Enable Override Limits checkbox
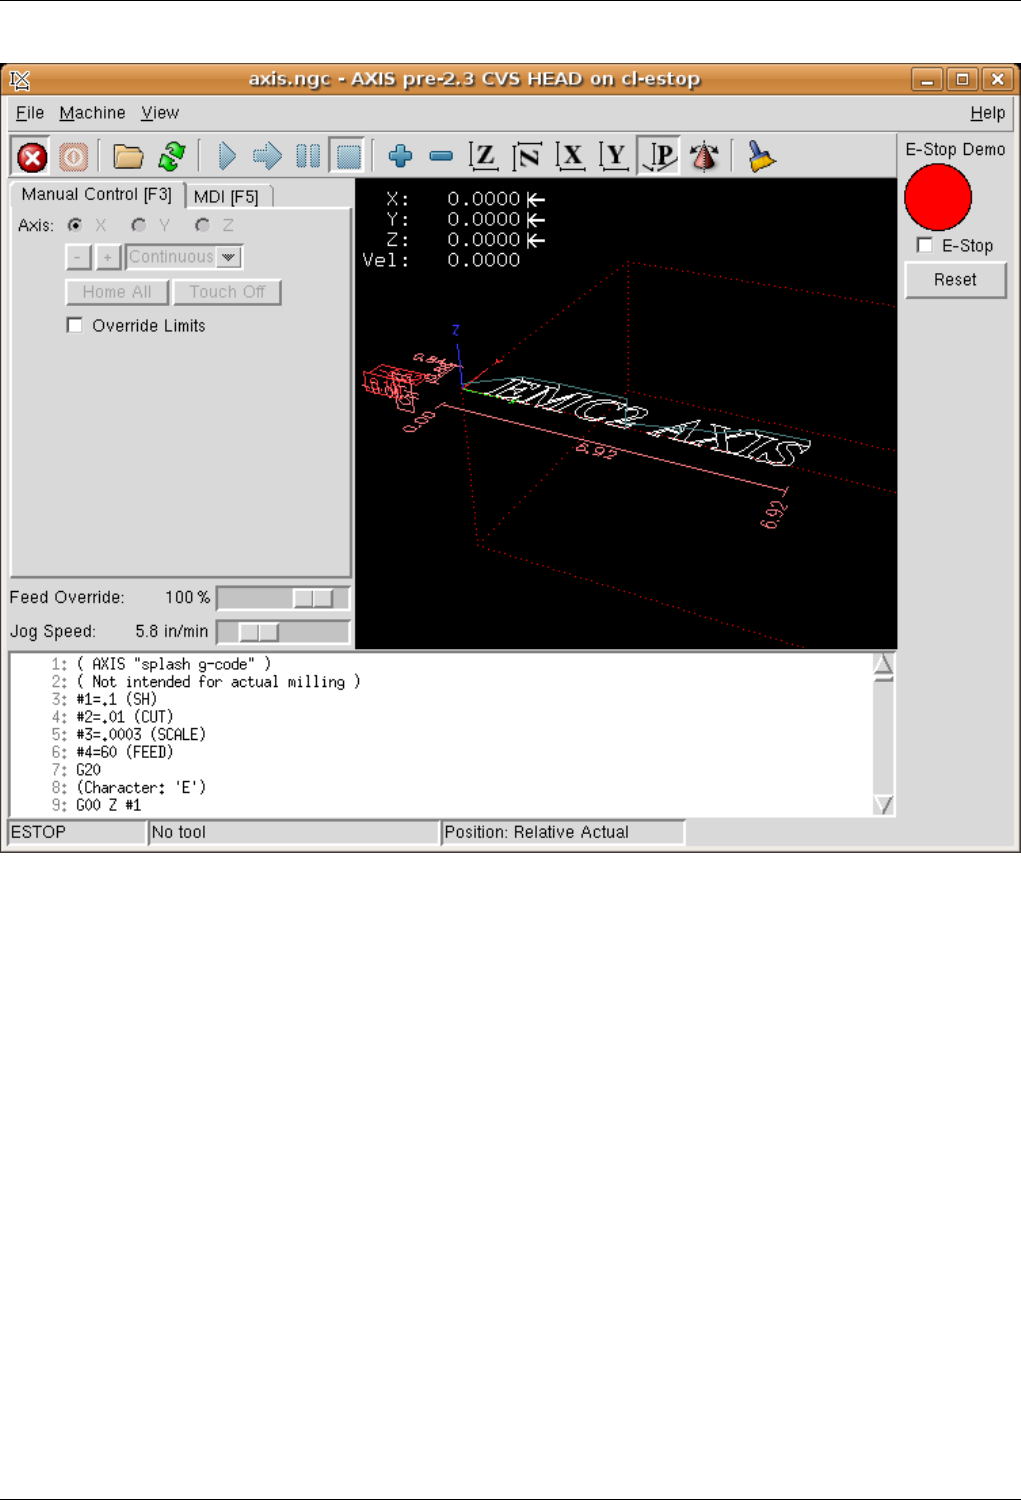This screenshot has width=1021, height=1500. click(74, 325)
